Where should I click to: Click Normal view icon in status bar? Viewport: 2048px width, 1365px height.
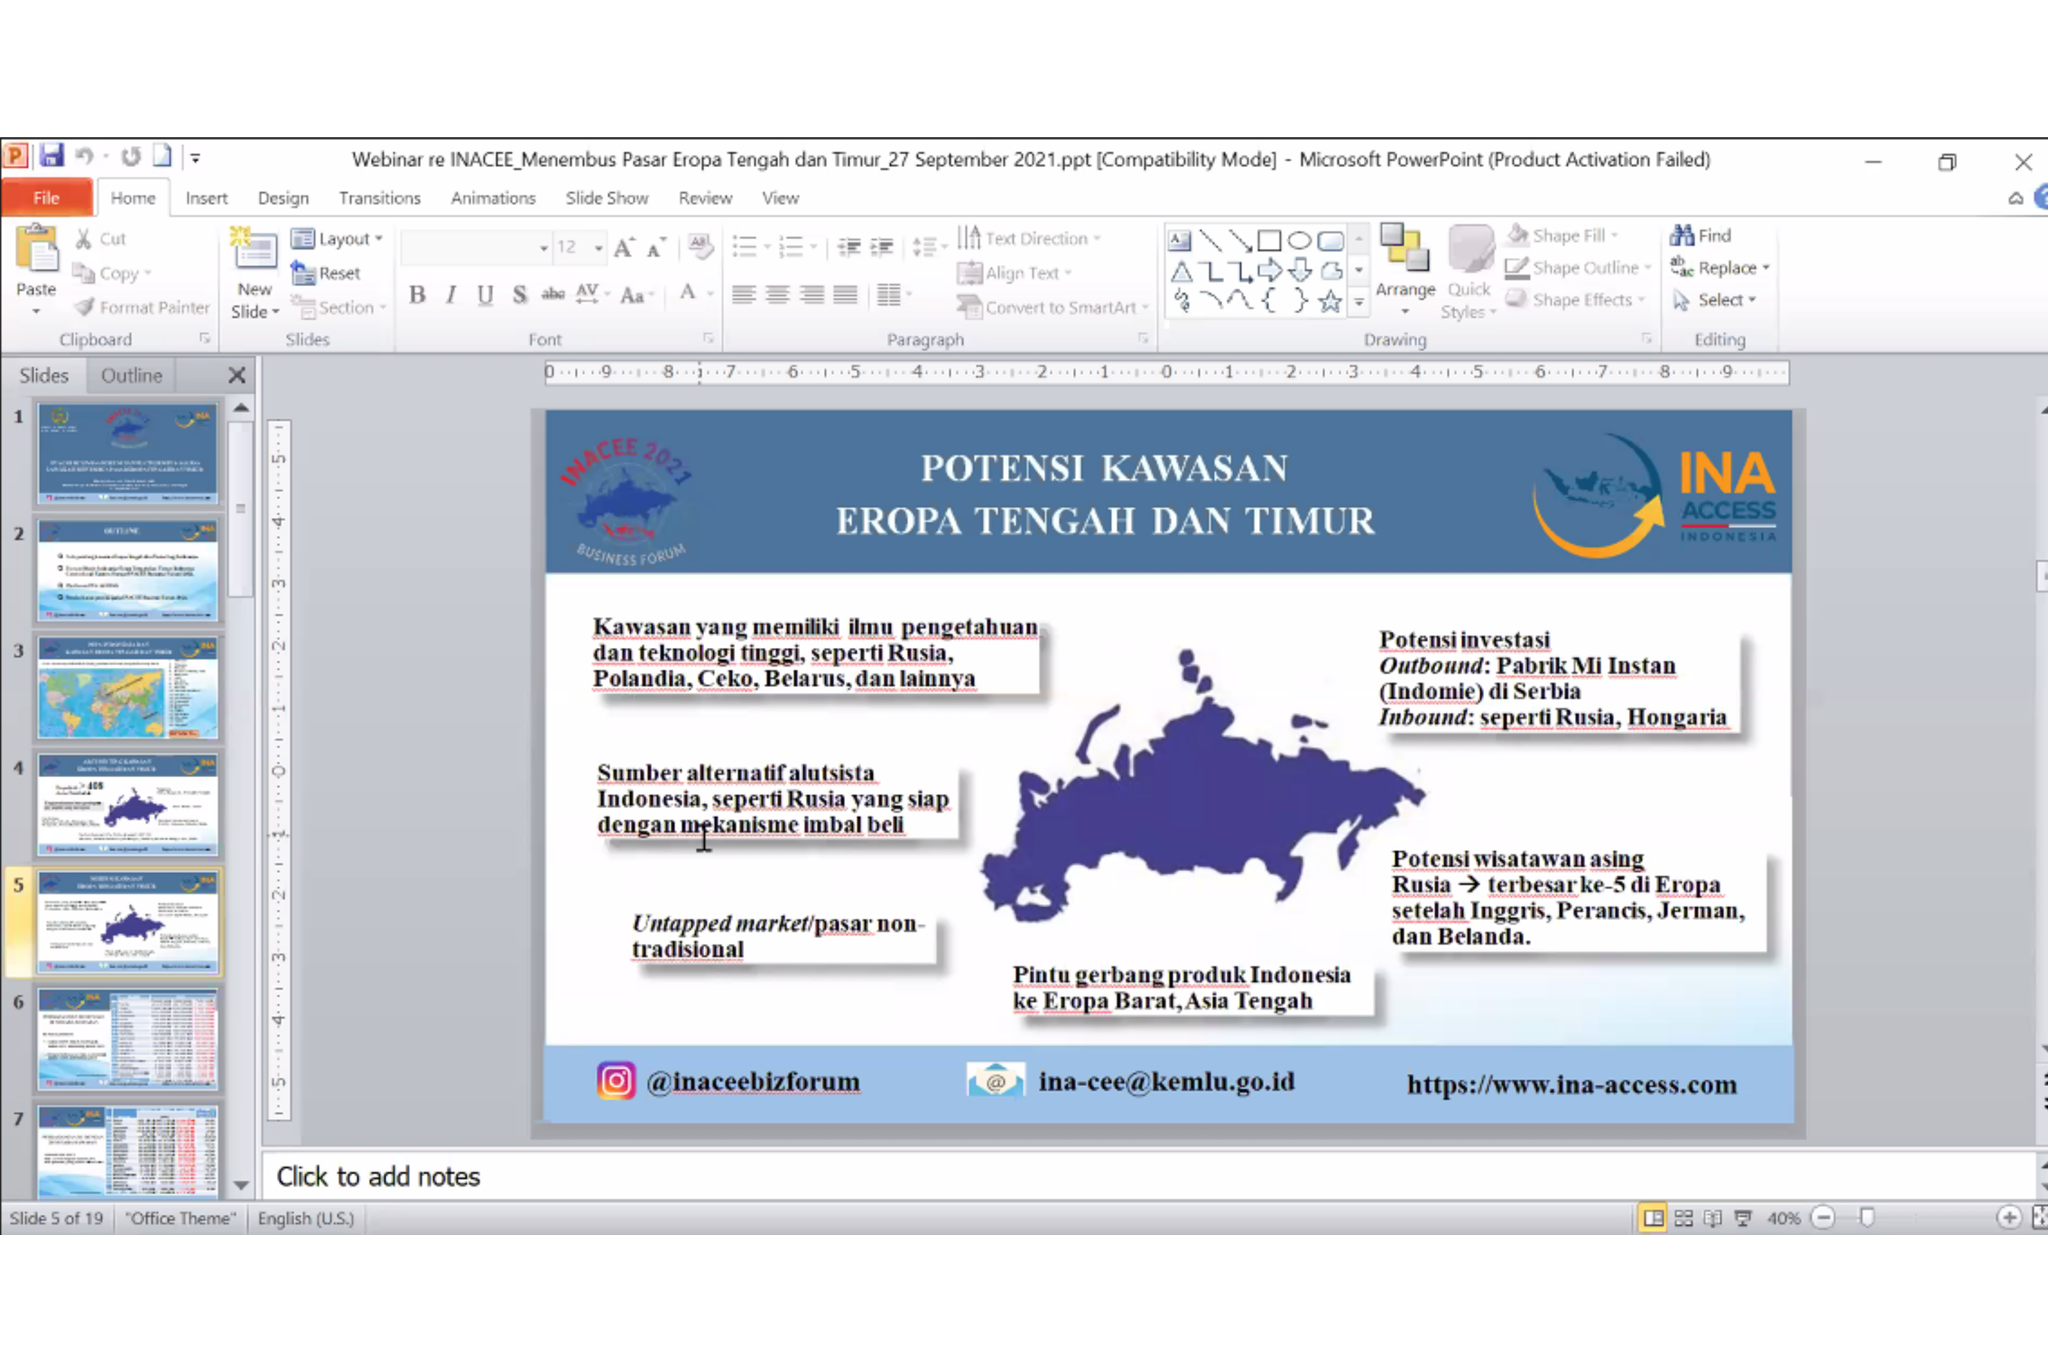point(1653,1217)
